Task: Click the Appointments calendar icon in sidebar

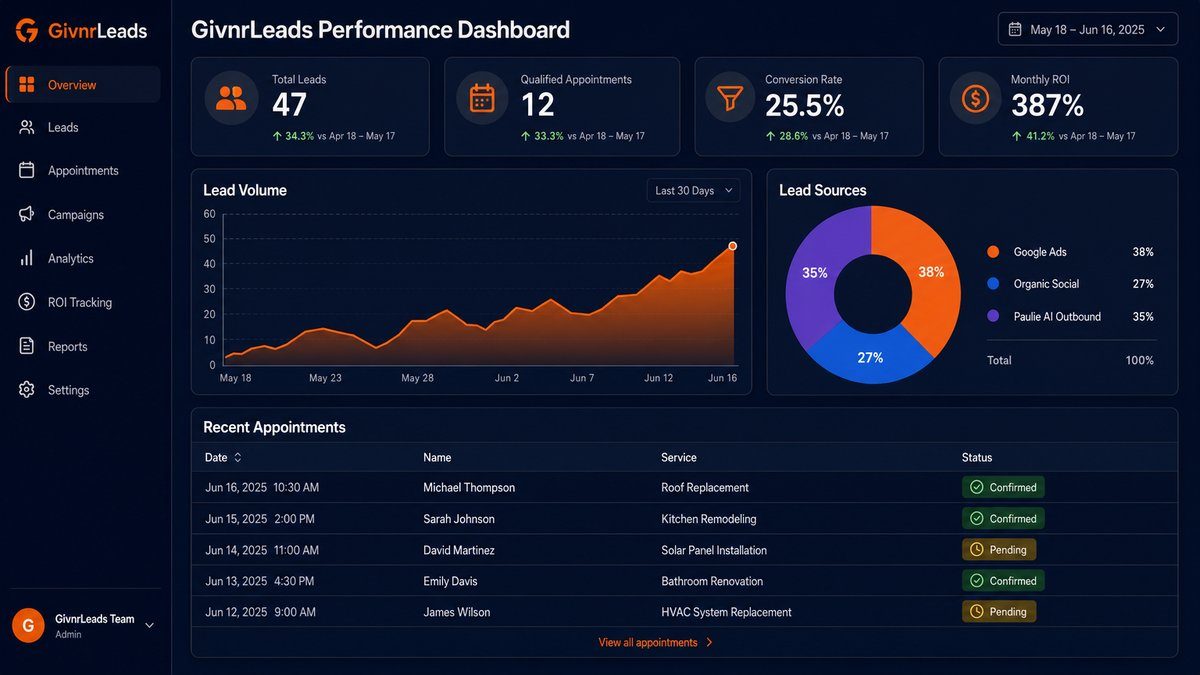Action: coord(27,170)
